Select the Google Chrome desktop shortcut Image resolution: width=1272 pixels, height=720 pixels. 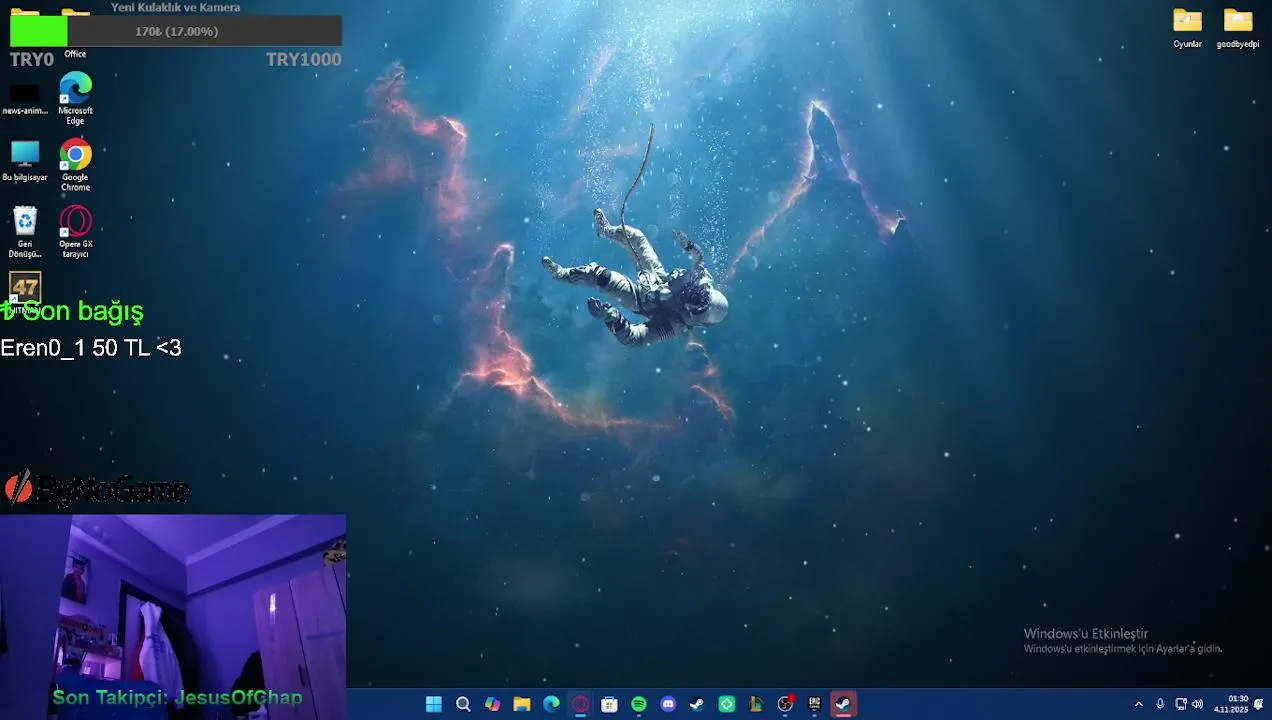tap(75, 166)
